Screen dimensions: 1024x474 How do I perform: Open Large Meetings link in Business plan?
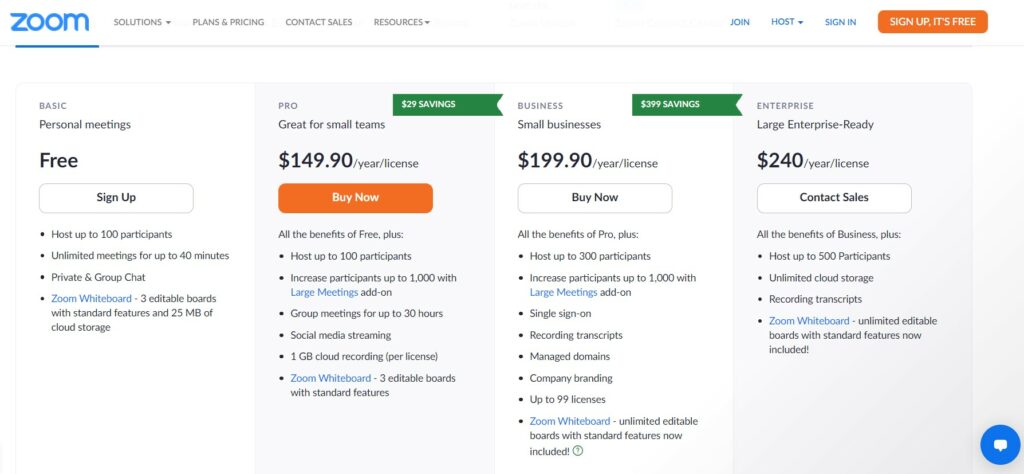click(x=563, y=292)
